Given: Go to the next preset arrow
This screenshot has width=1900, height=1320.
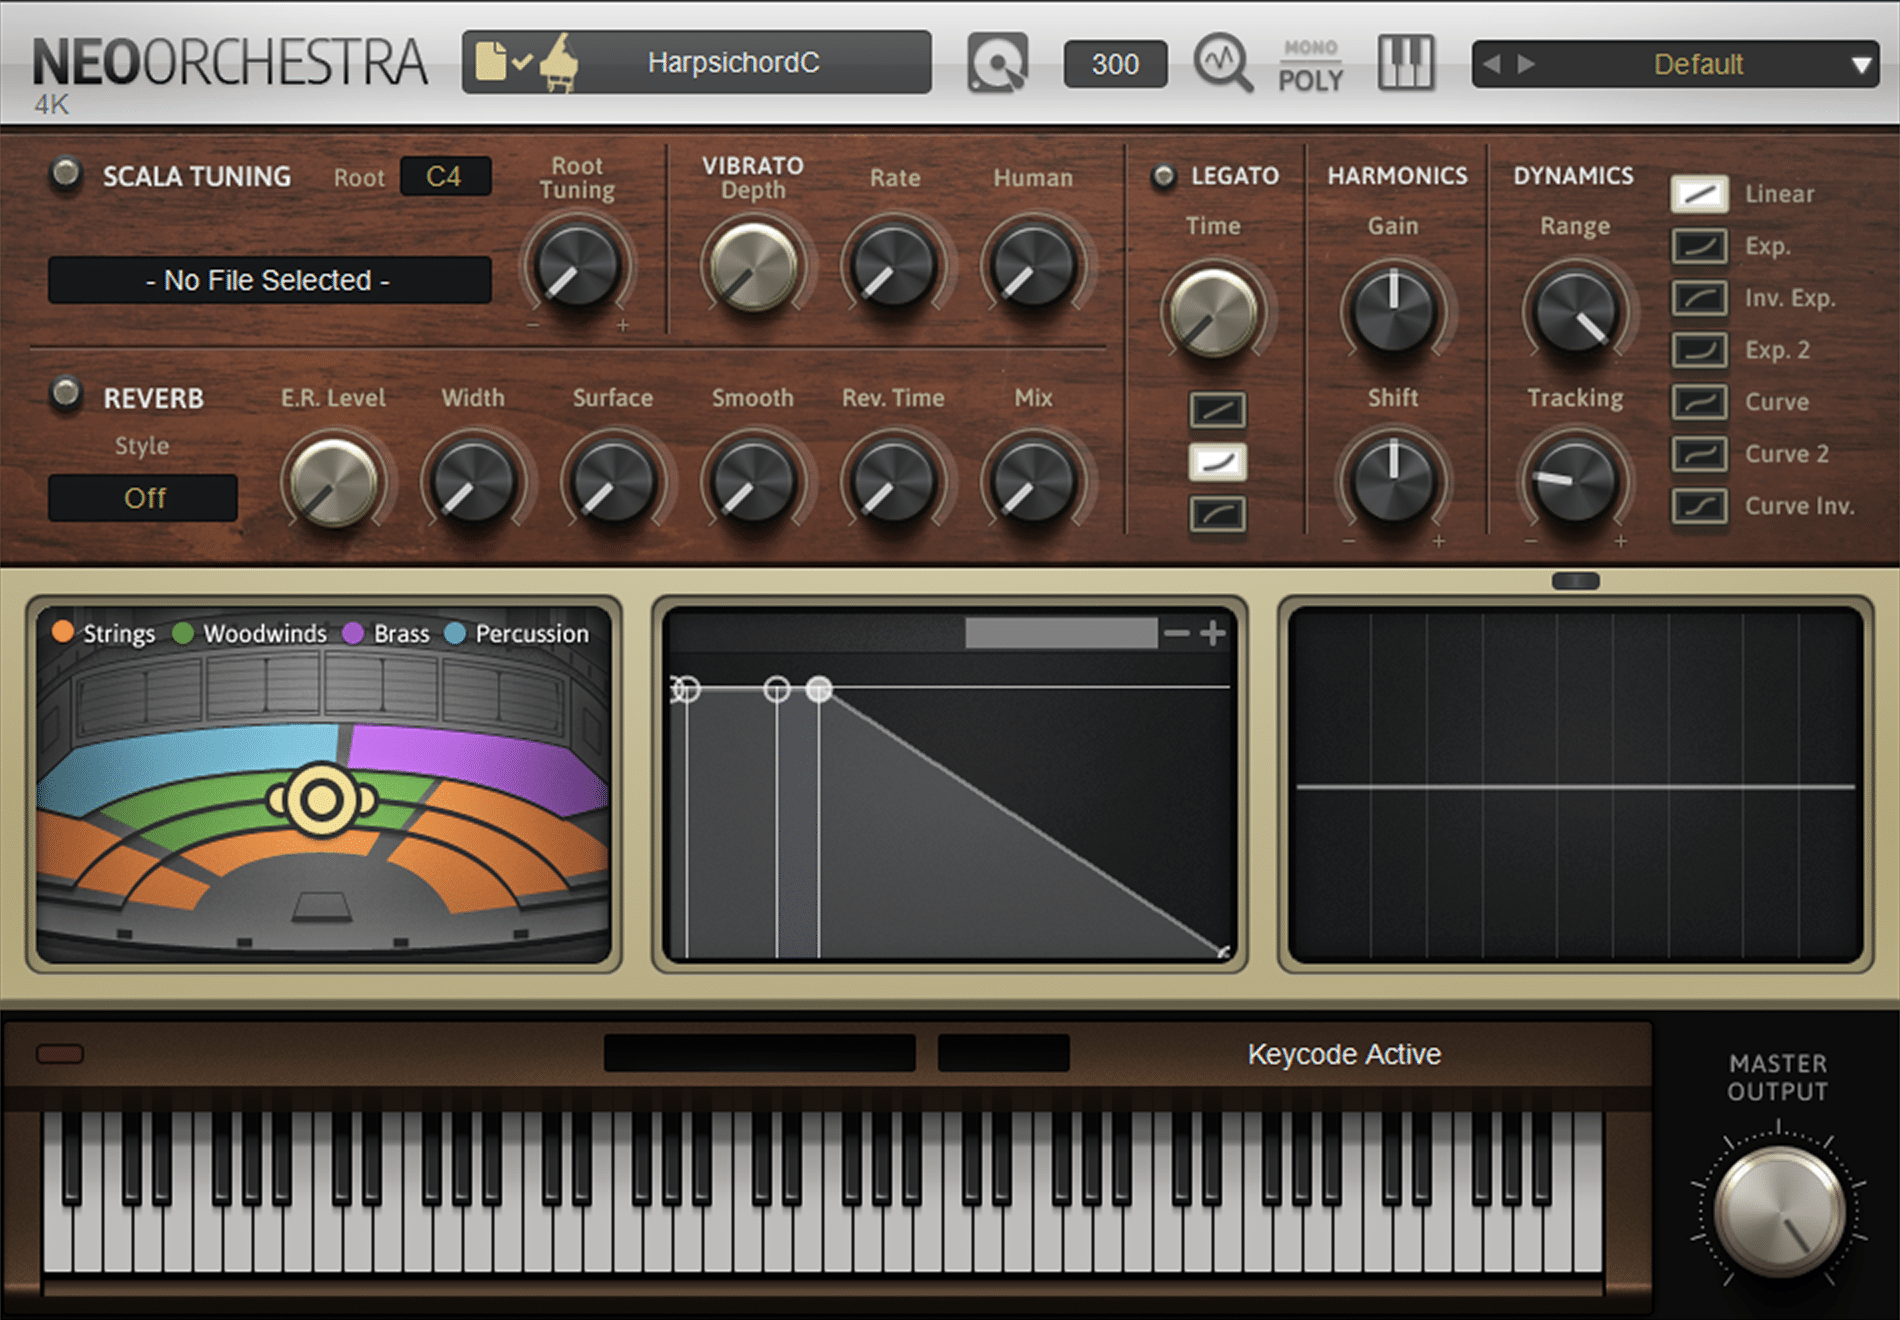Looking at the screenshot, I should tap(1527, 64).
